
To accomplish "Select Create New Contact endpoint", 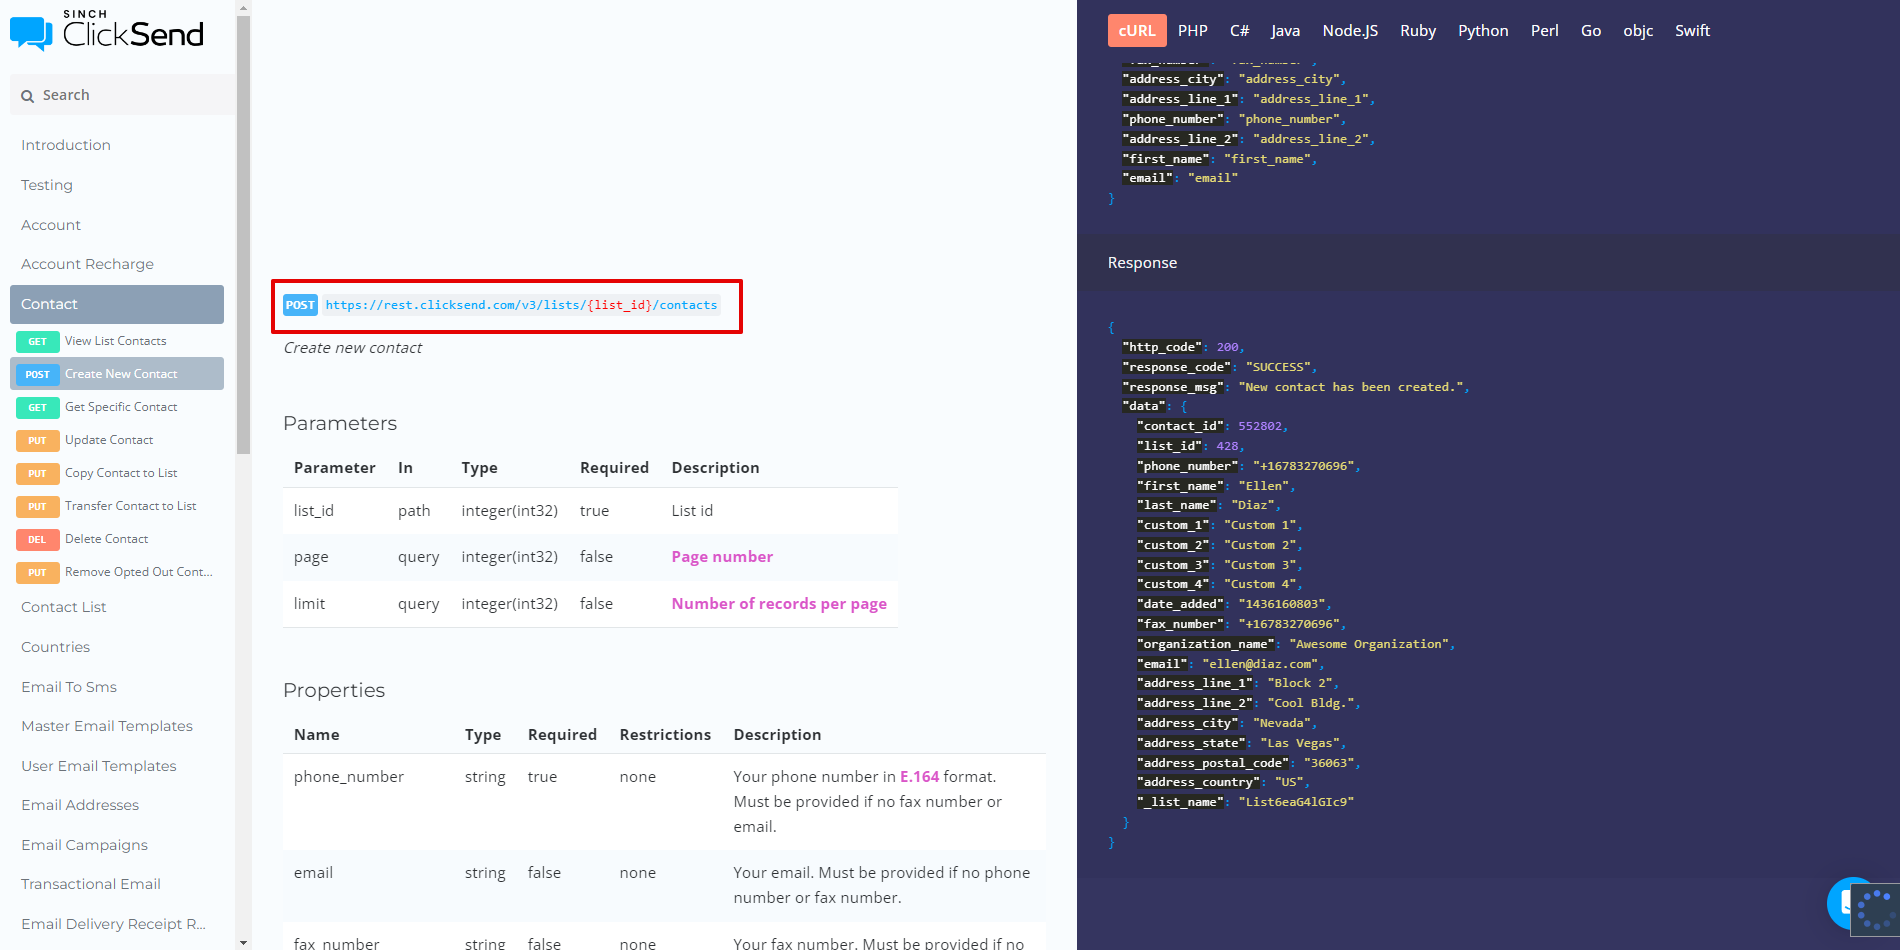I will pos(117,374).
